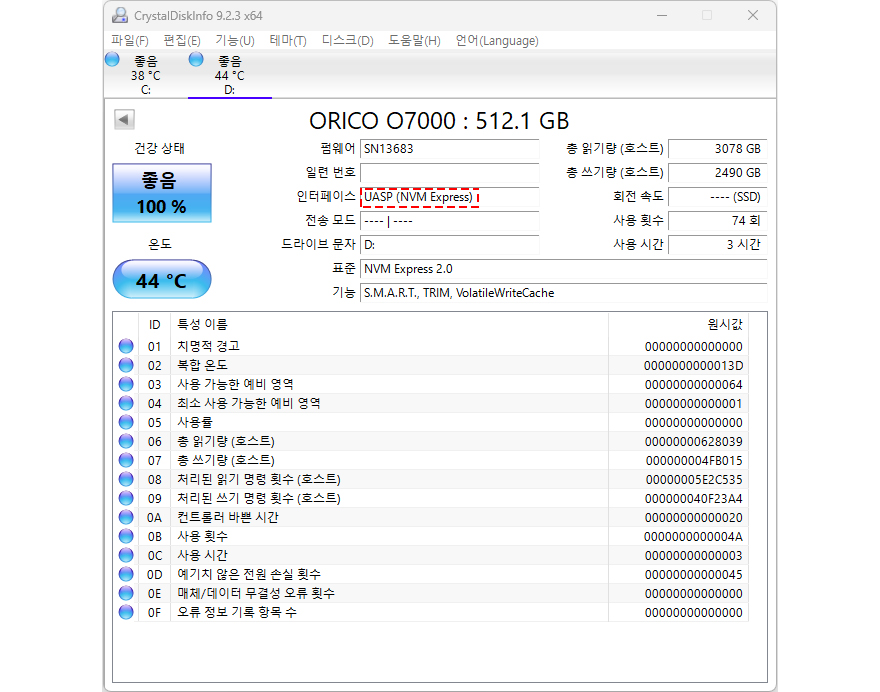The width and height of the screenshot is (880, 692).
Task: Open the 디스크(D) menu
Action: tap(347, 40)
